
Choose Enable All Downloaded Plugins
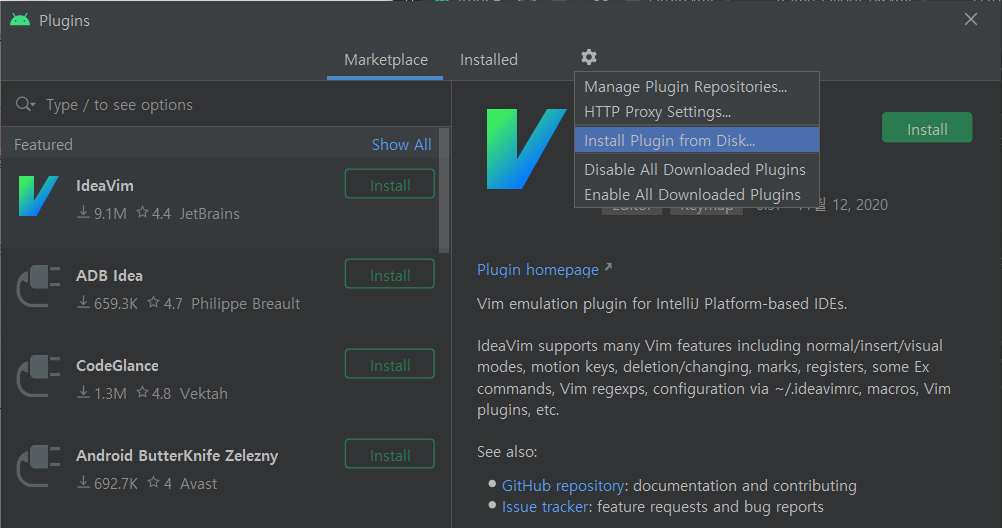tap(697, 194)
